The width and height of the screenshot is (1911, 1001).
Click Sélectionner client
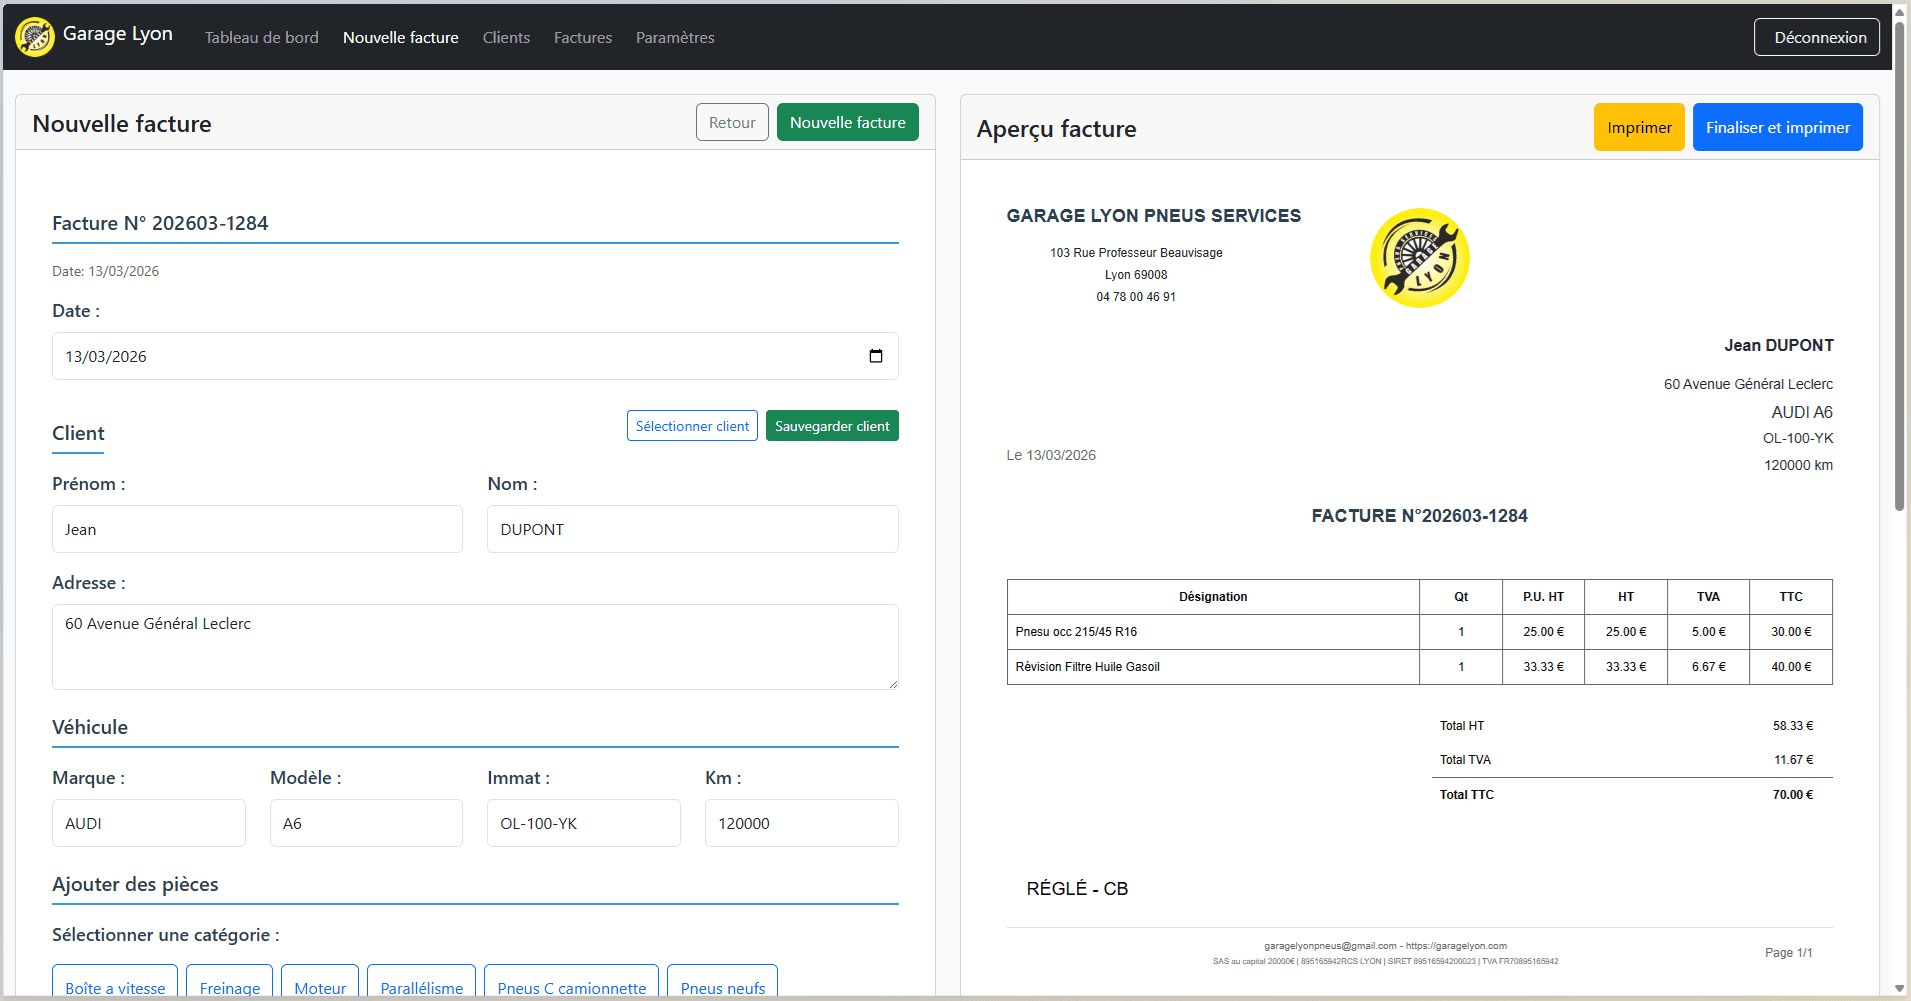pyautogui.click(x=692, y=425)
